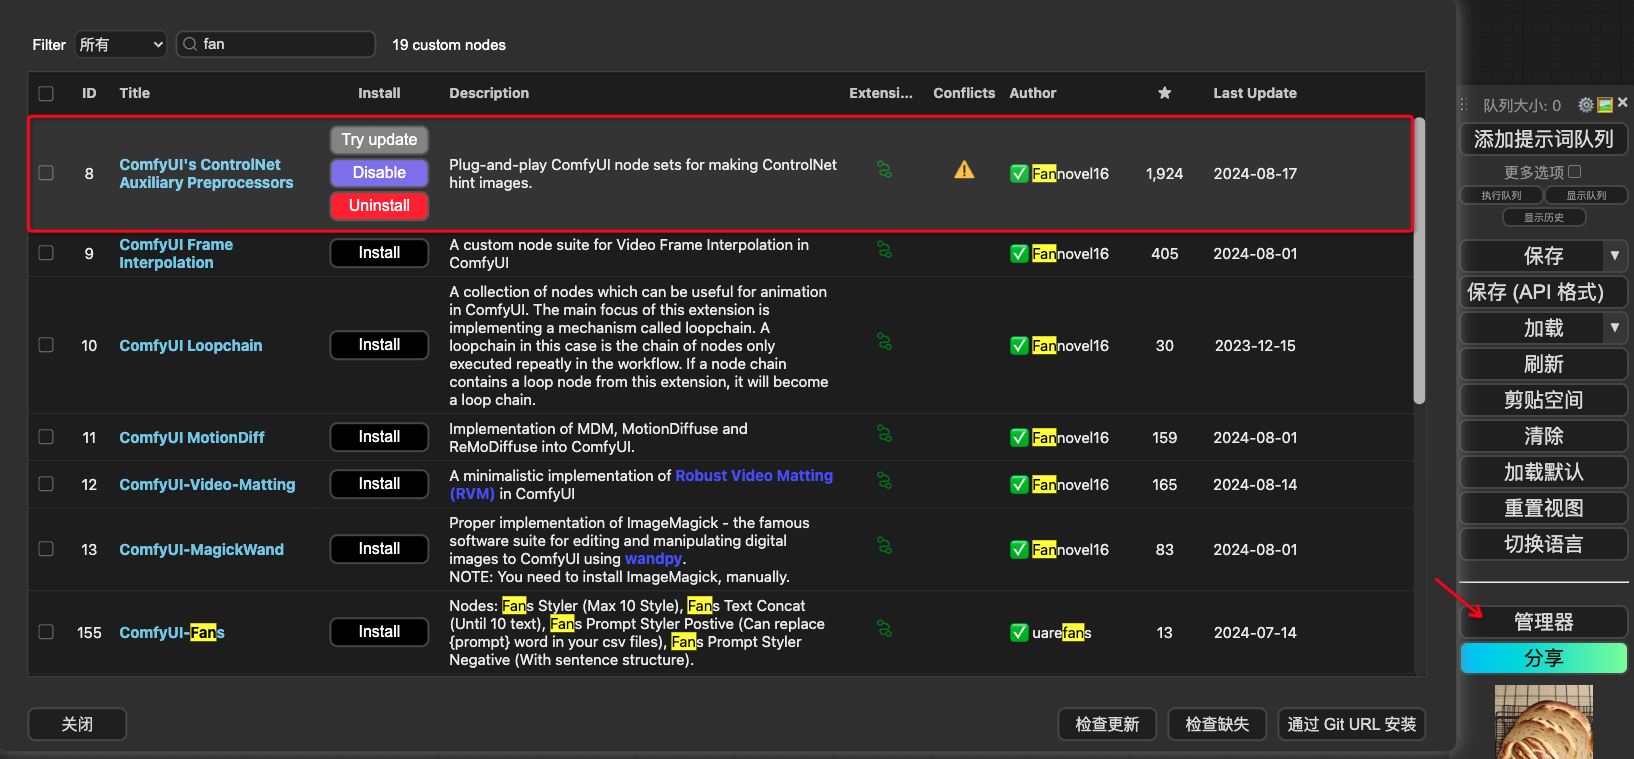
Task: Install ComfyUI-Video-Matting
Action: [x=379, y=484]
